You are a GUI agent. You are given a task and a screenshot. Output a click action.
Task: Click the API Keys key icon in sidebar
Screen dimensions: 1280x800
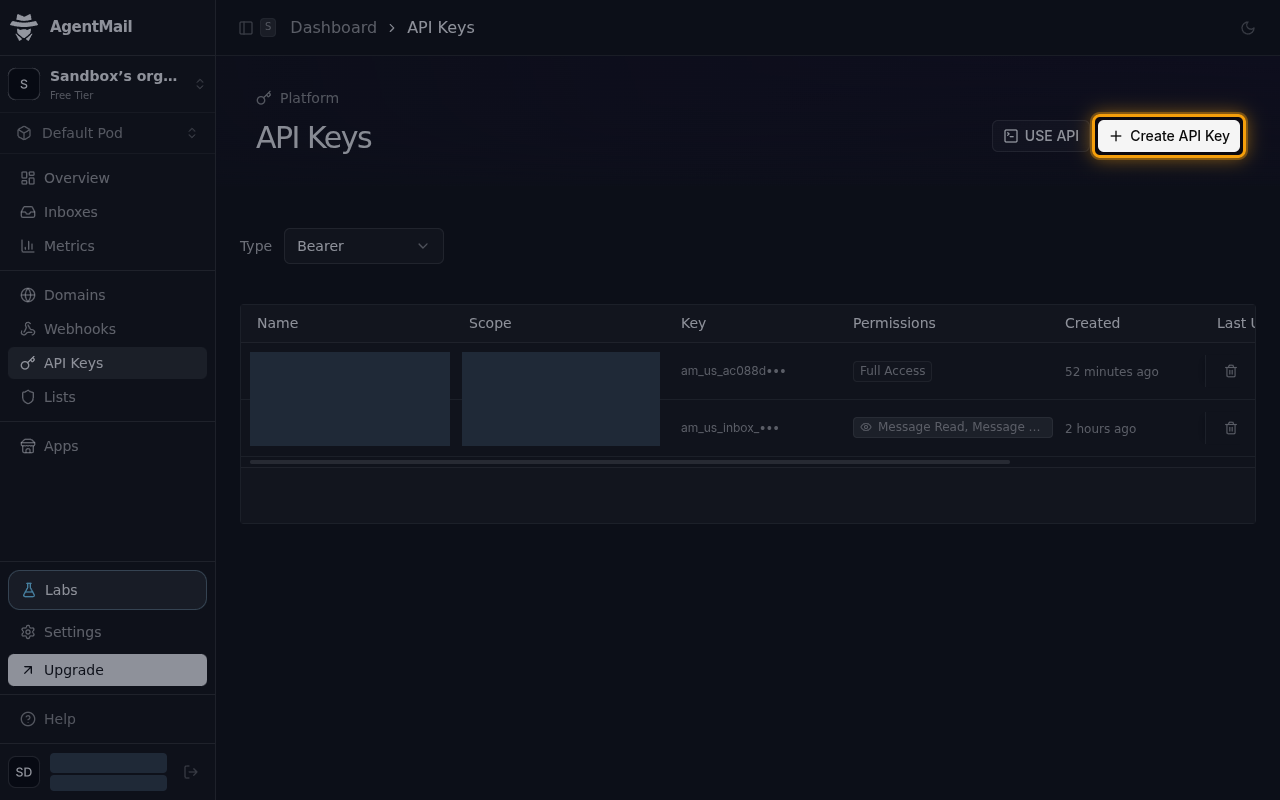coord(28,363)
